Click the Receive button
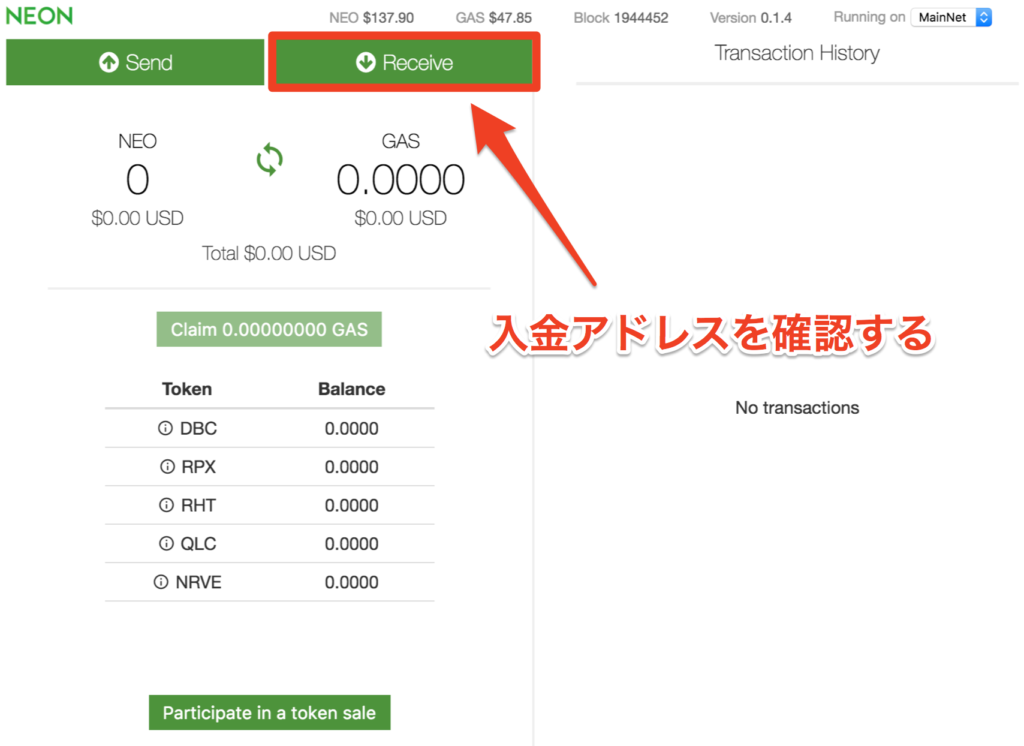 coord(404,62)
